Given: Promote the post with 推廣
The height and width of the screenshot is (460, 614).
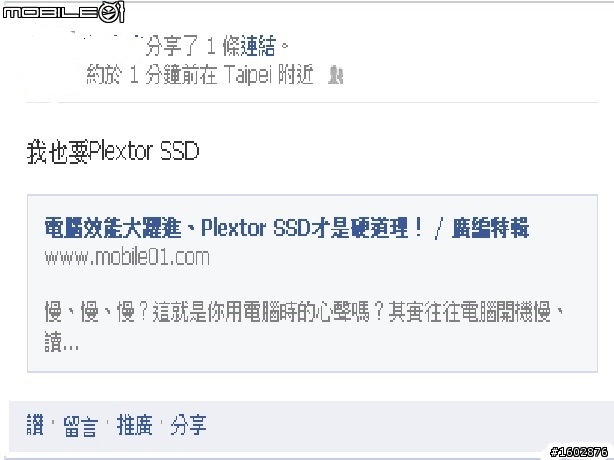Looking at the screenshot, I should point(134,425).
